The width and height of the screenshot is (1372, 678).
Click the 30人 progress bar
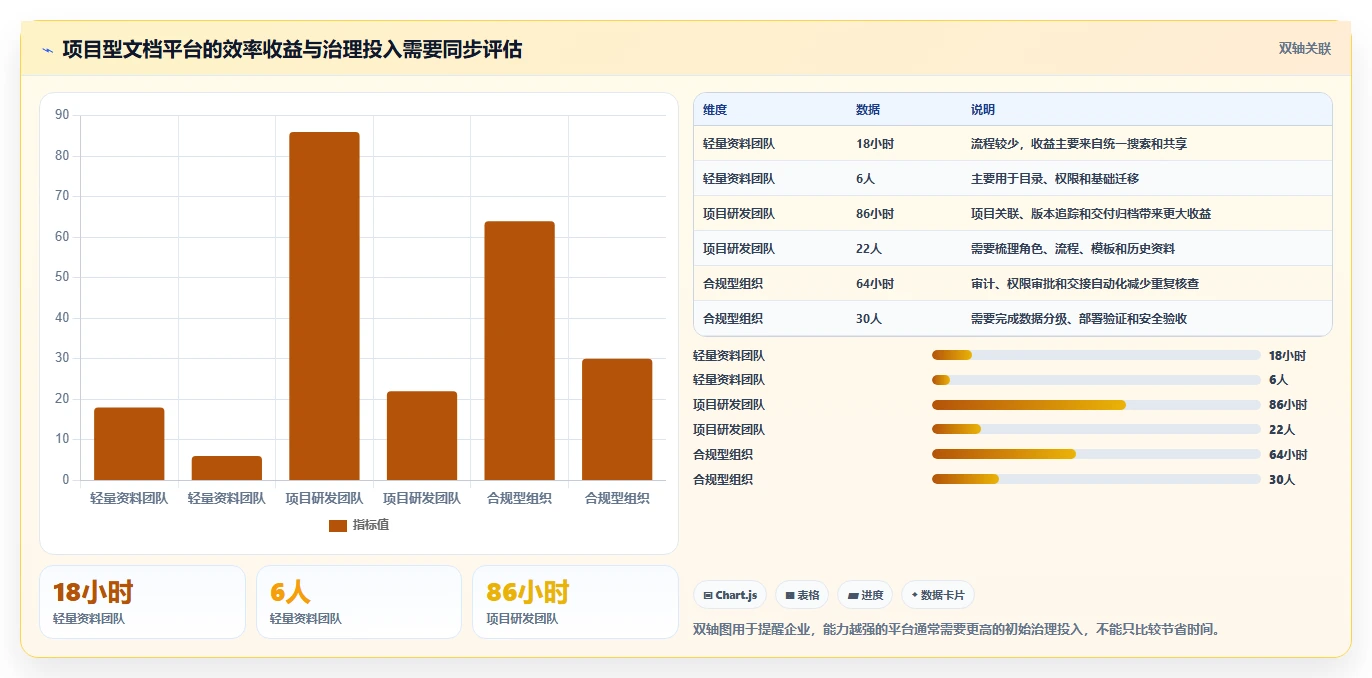(x=1096, y=479)
